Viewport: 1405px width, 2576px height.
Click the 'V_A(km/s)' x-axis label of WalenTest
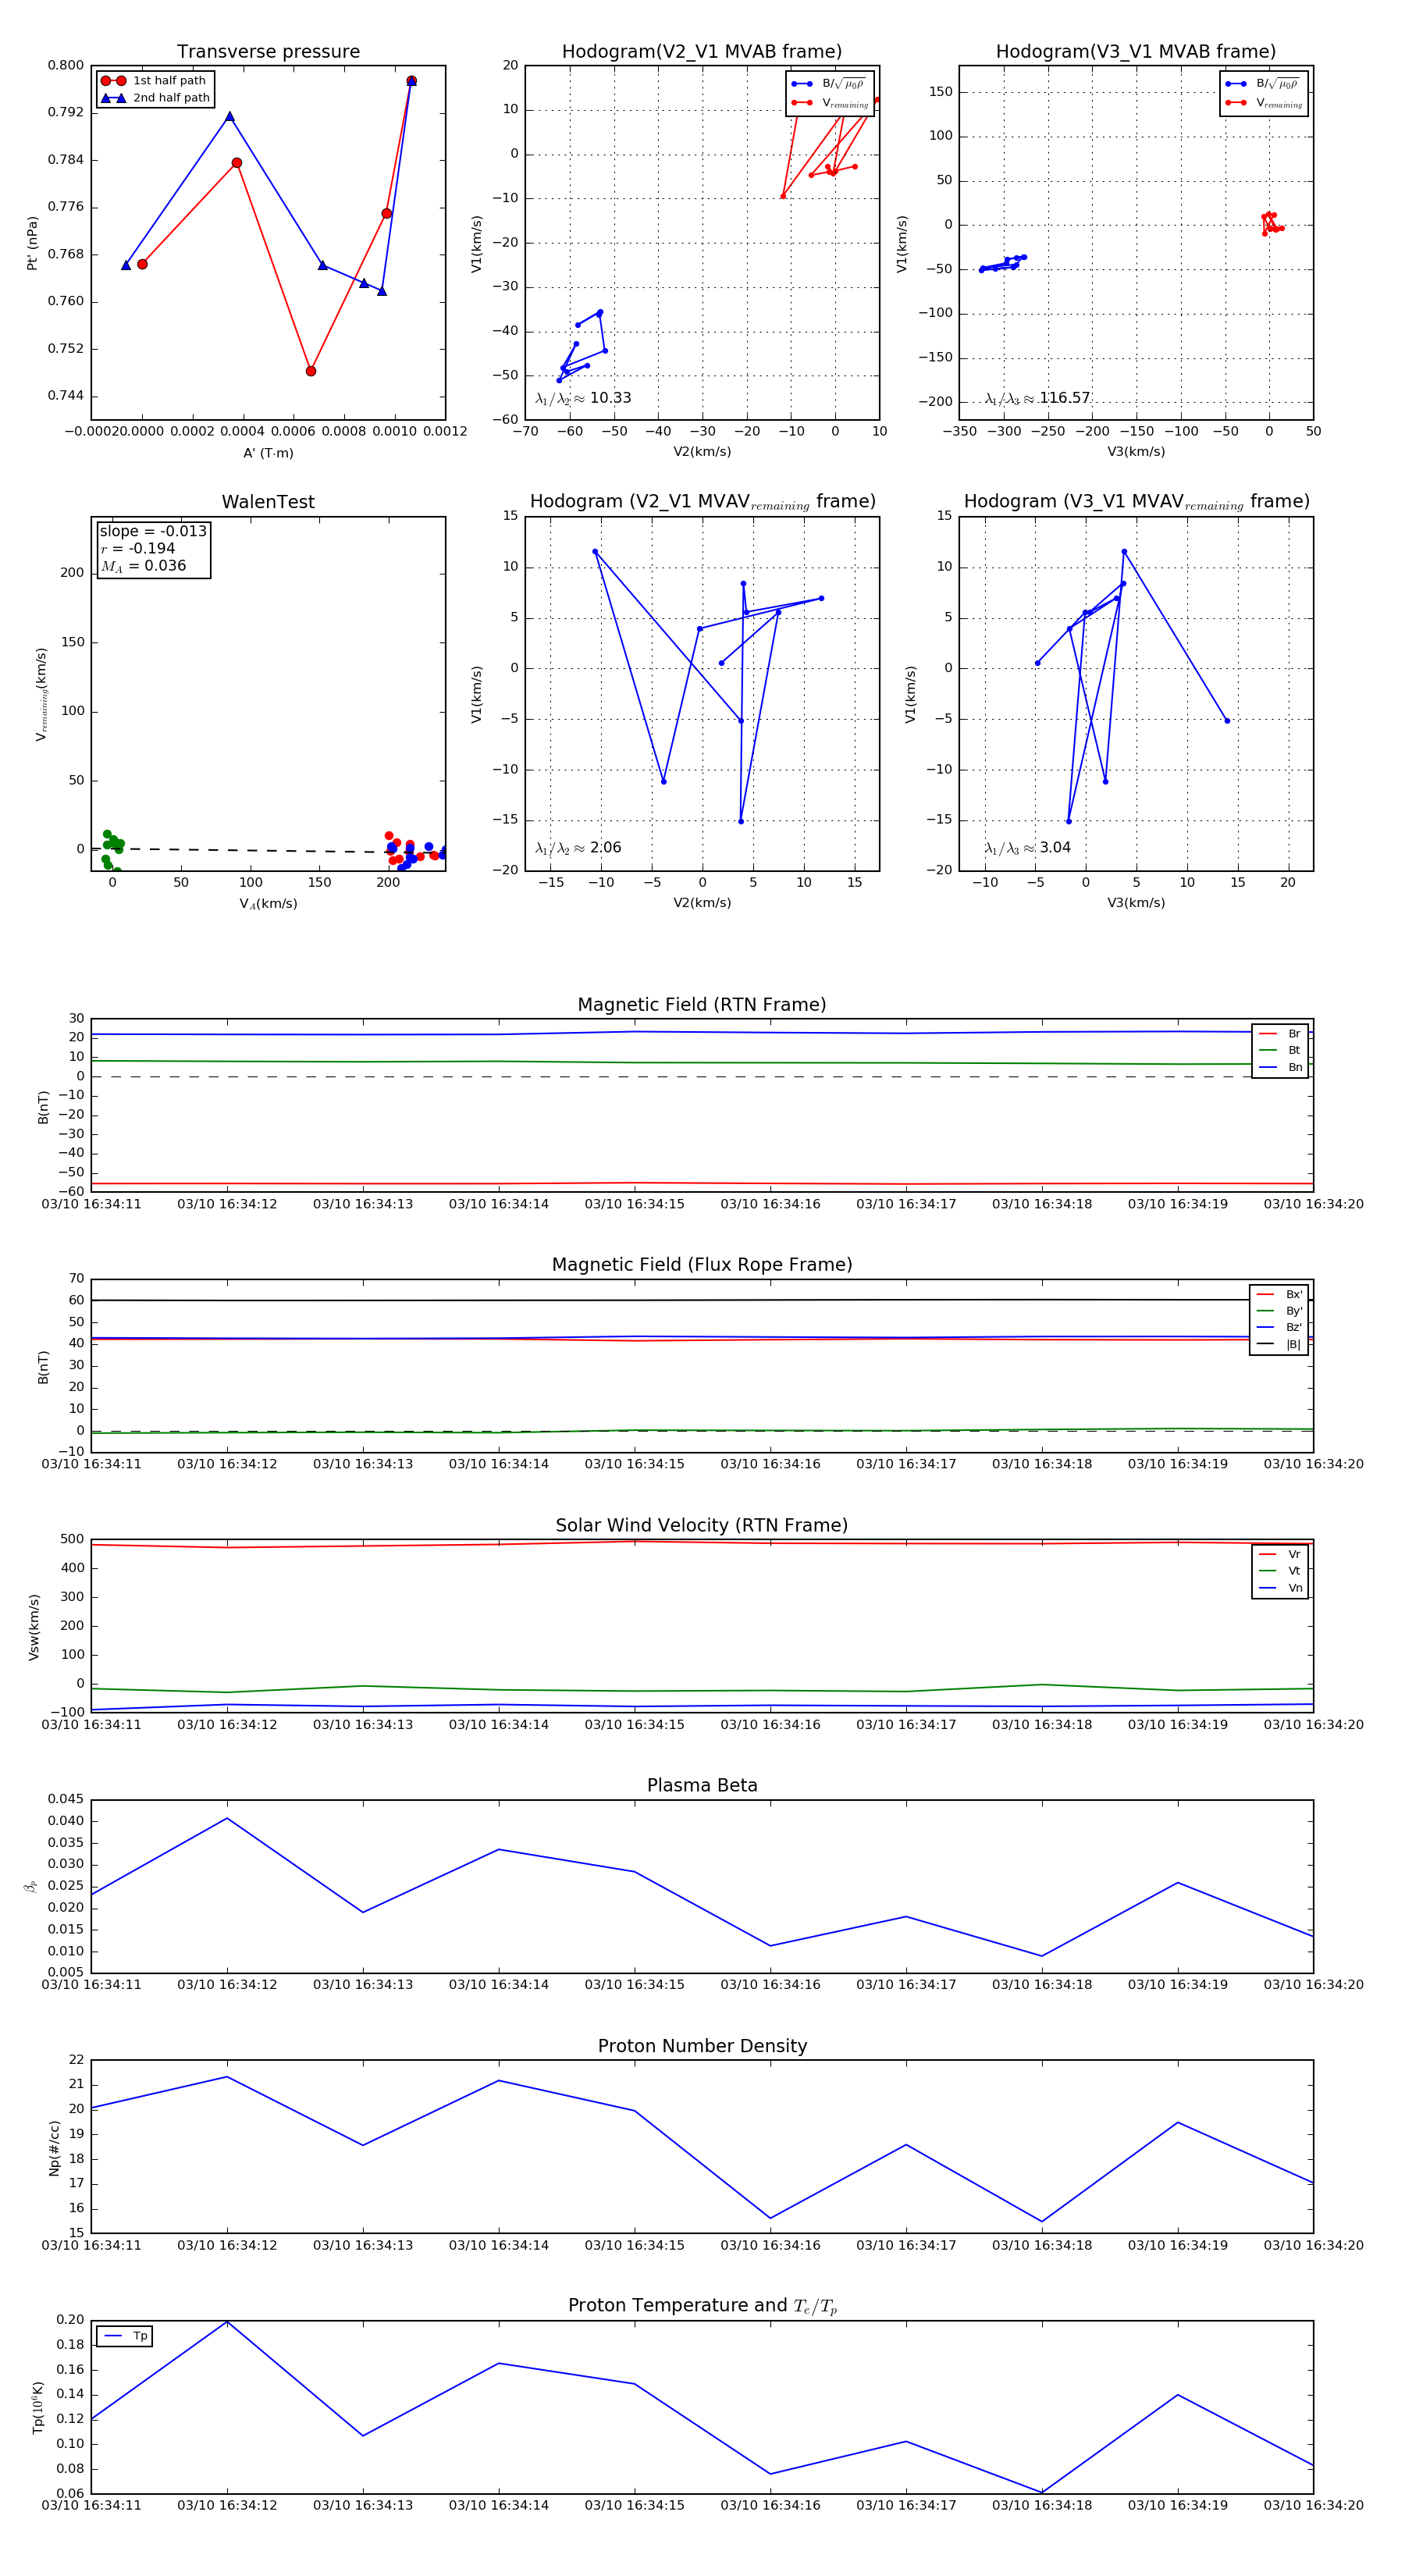(x=268, y=903)
